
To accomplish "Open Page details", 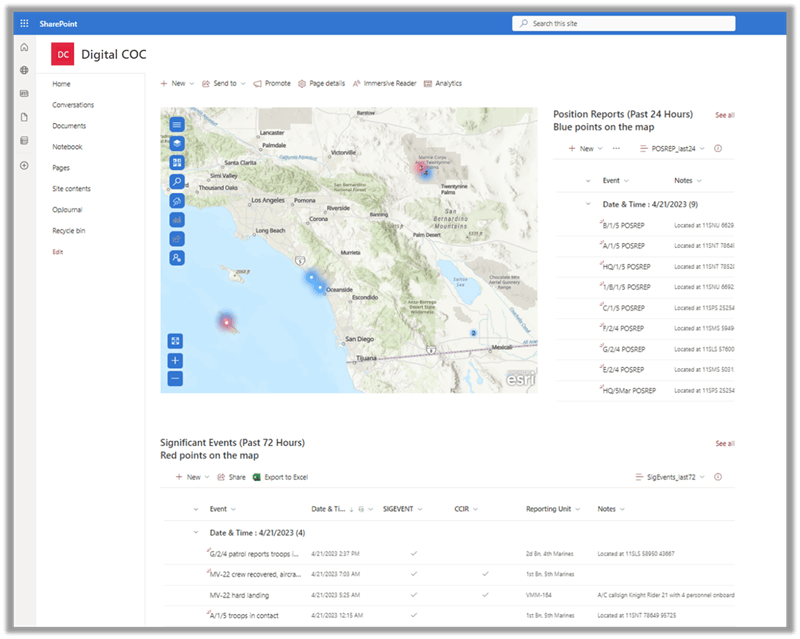I will (321, 83).
